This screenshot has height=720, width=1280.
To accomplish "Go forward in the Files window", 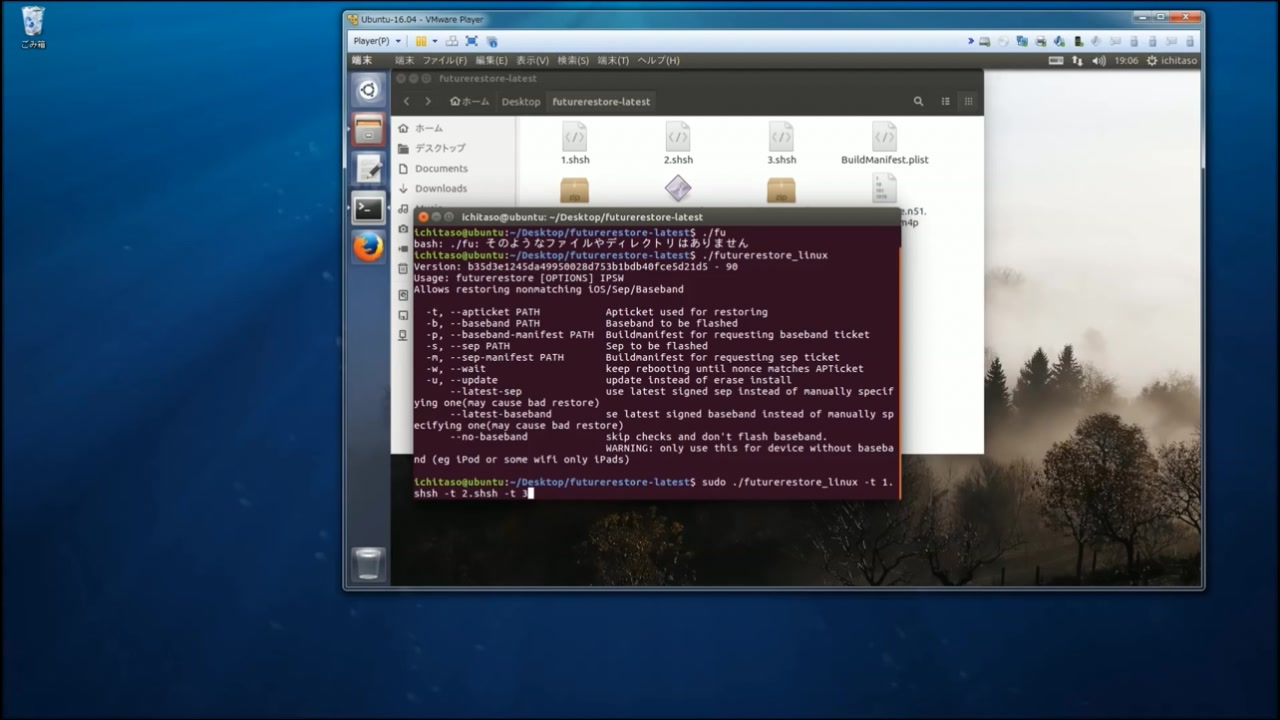I will pyautogui.click(x=428, y=101).
